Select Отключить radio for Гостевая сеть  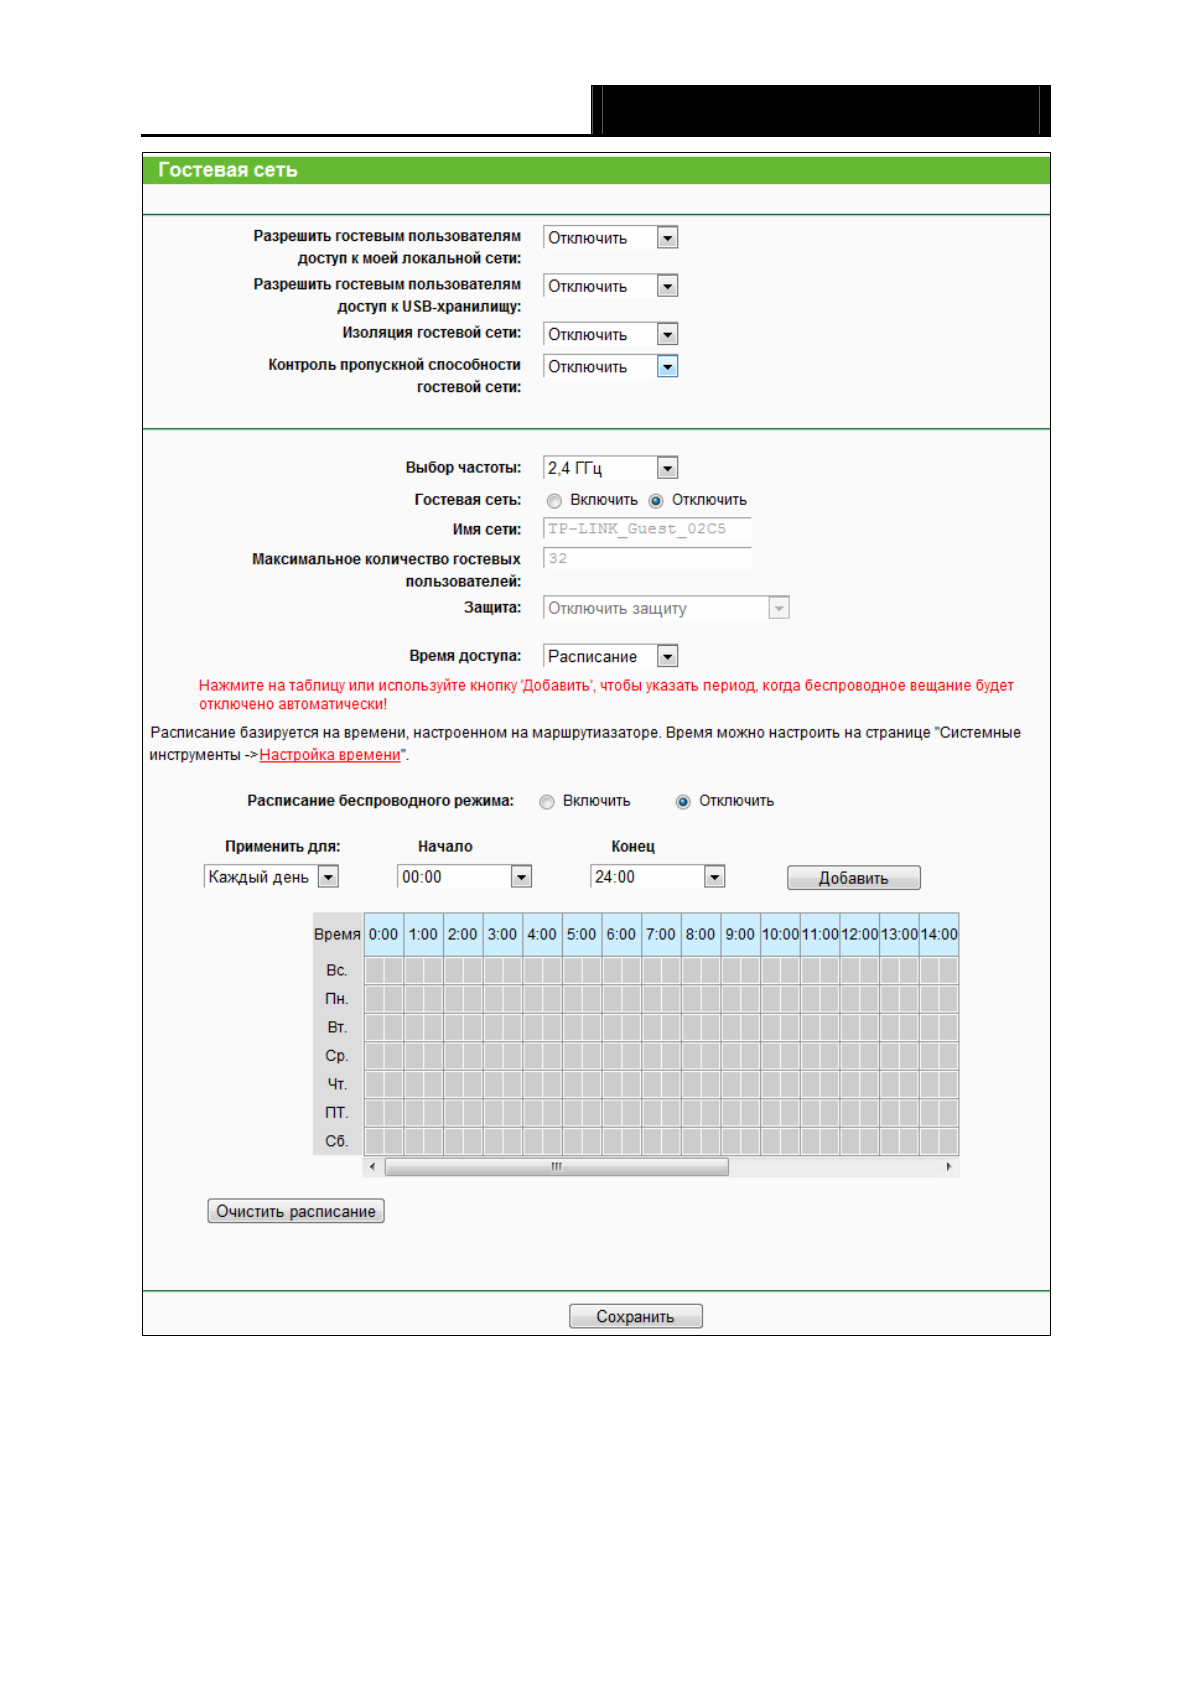[656, 501]
